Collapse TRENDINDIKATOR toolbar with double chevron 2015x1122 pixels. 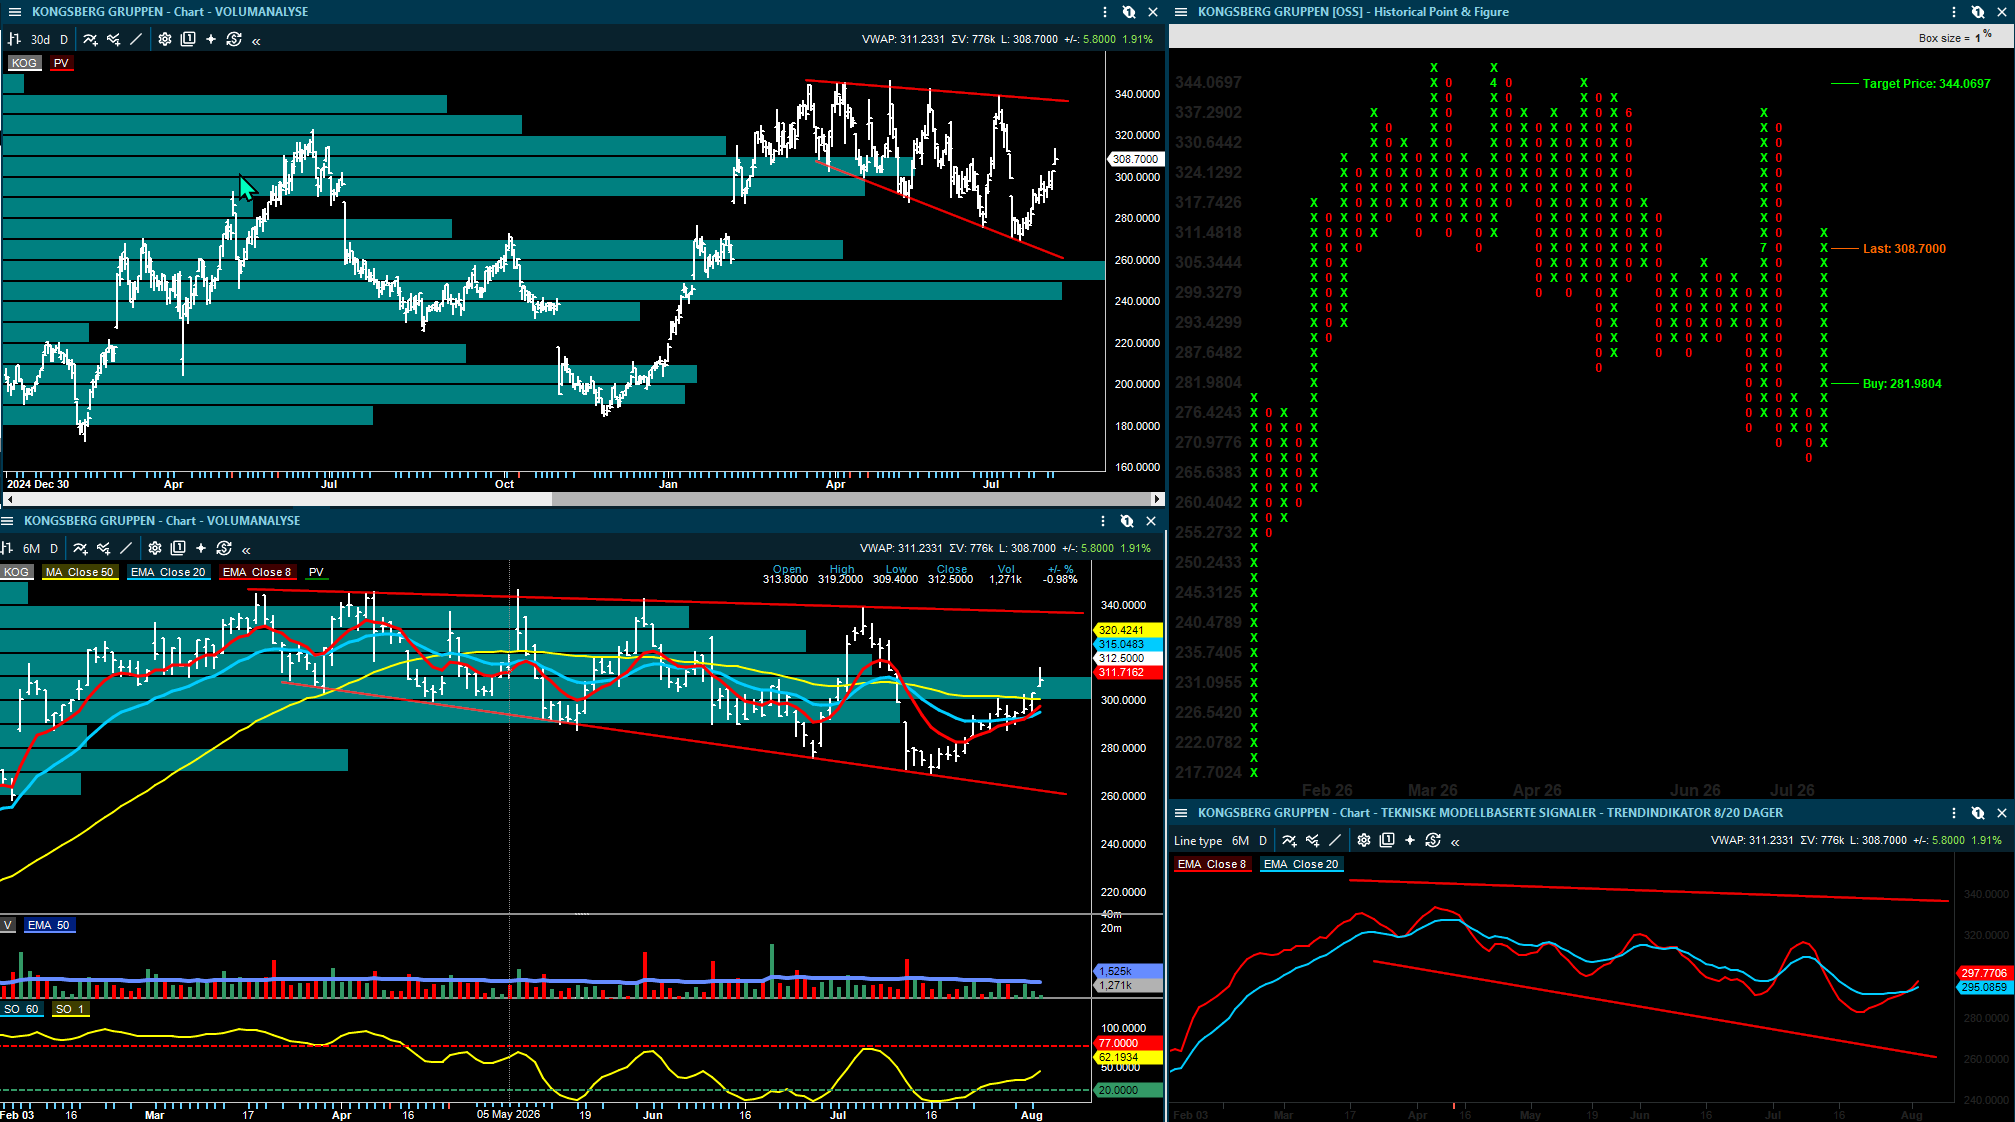1456,842
